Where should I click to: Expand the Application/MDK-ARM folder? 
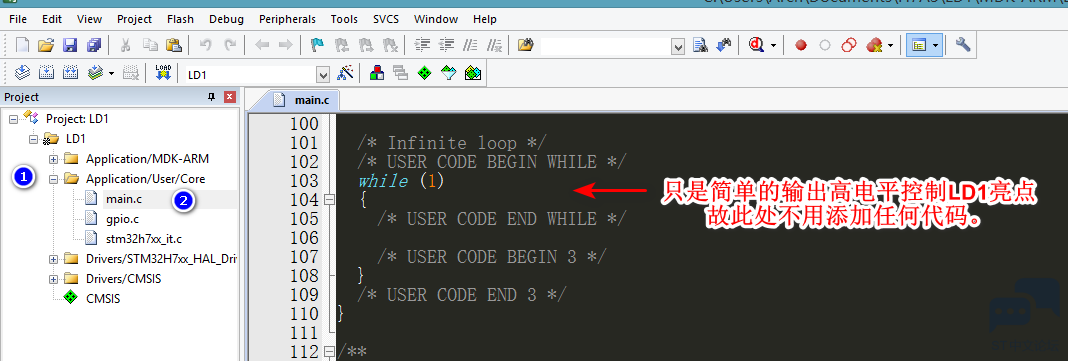[x=54, y=159]
